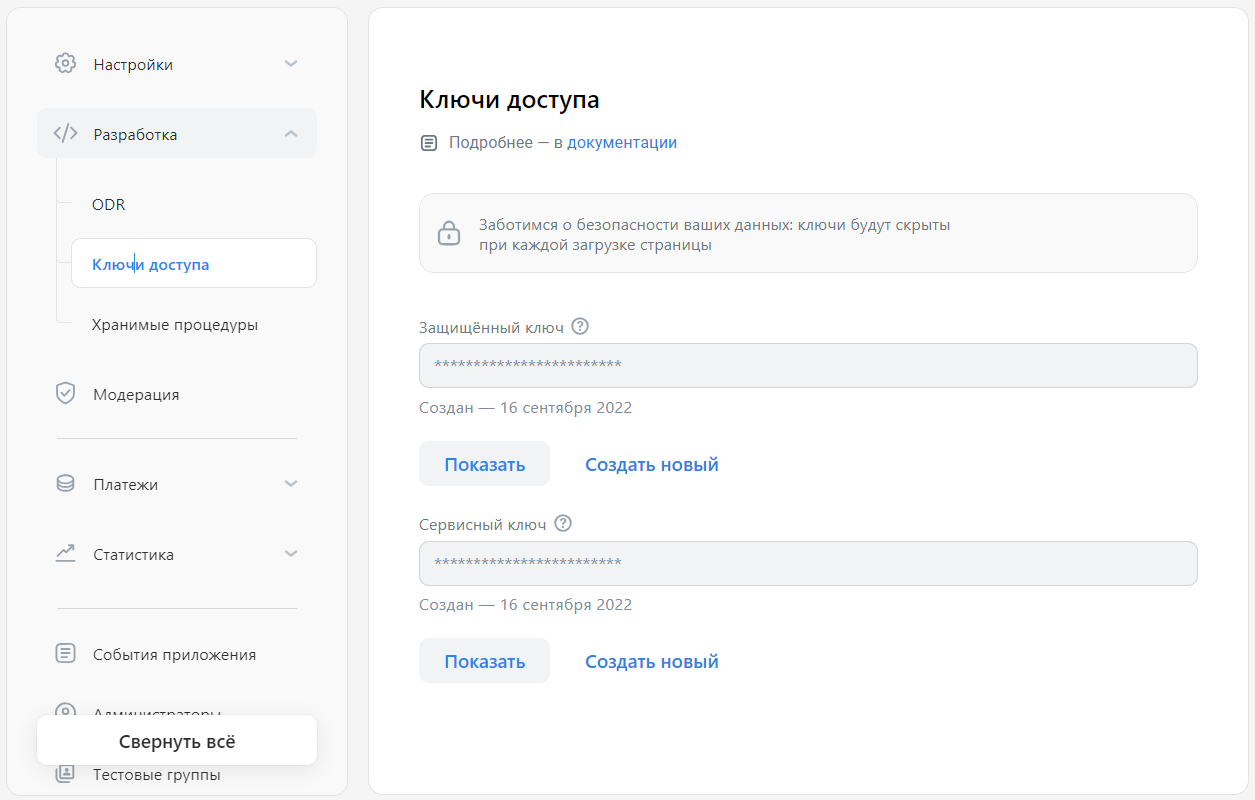The width and height of the screenshot is (1255, 800).
Task: Open Платежи via the database icon
Action: (65, 483)
